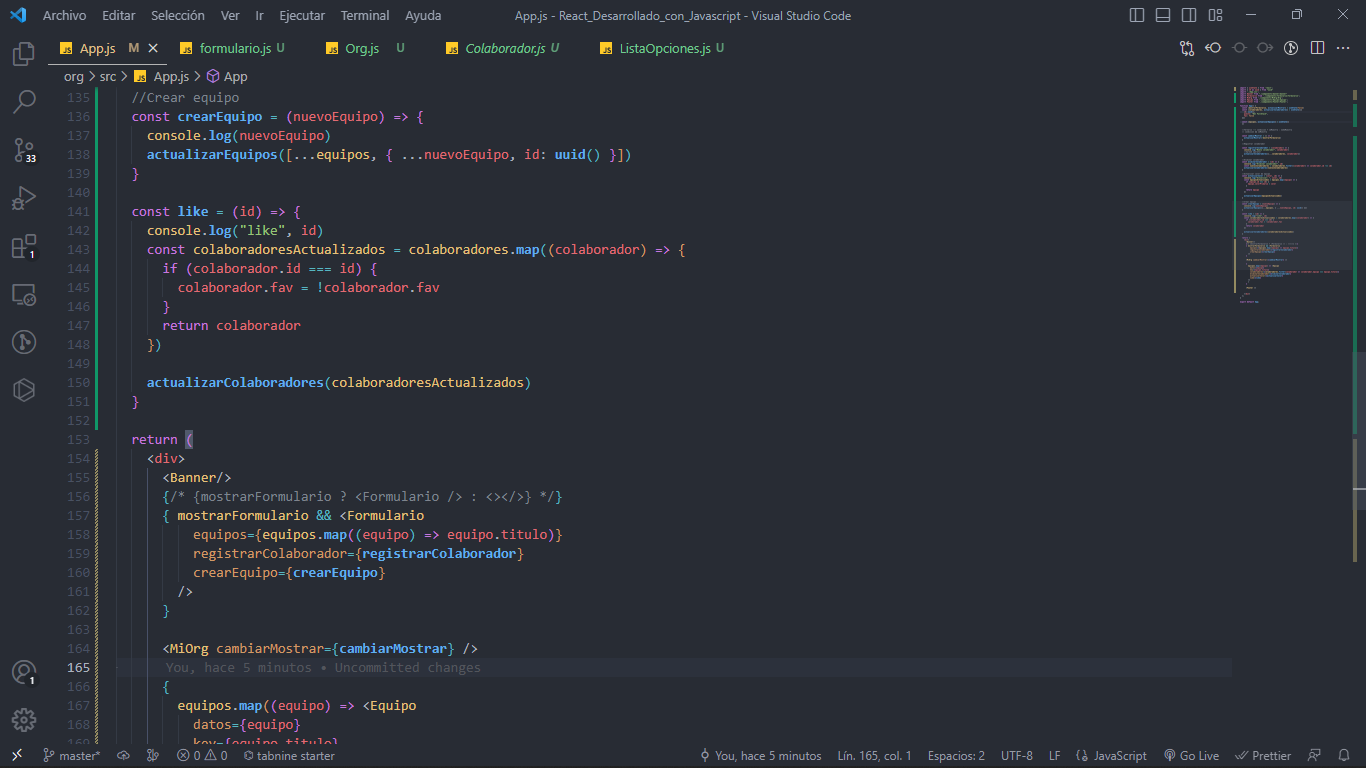Image resolution: width=1366 pixels, height=768 pixels.
Task: Click actualizarColaboradores call on line 150
Action: click(235, 383)
